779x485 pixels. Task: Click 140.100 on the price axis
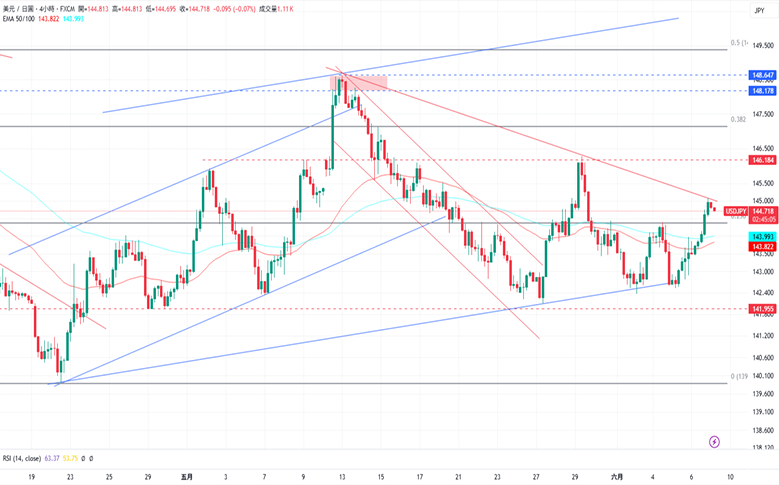(763, 376)
